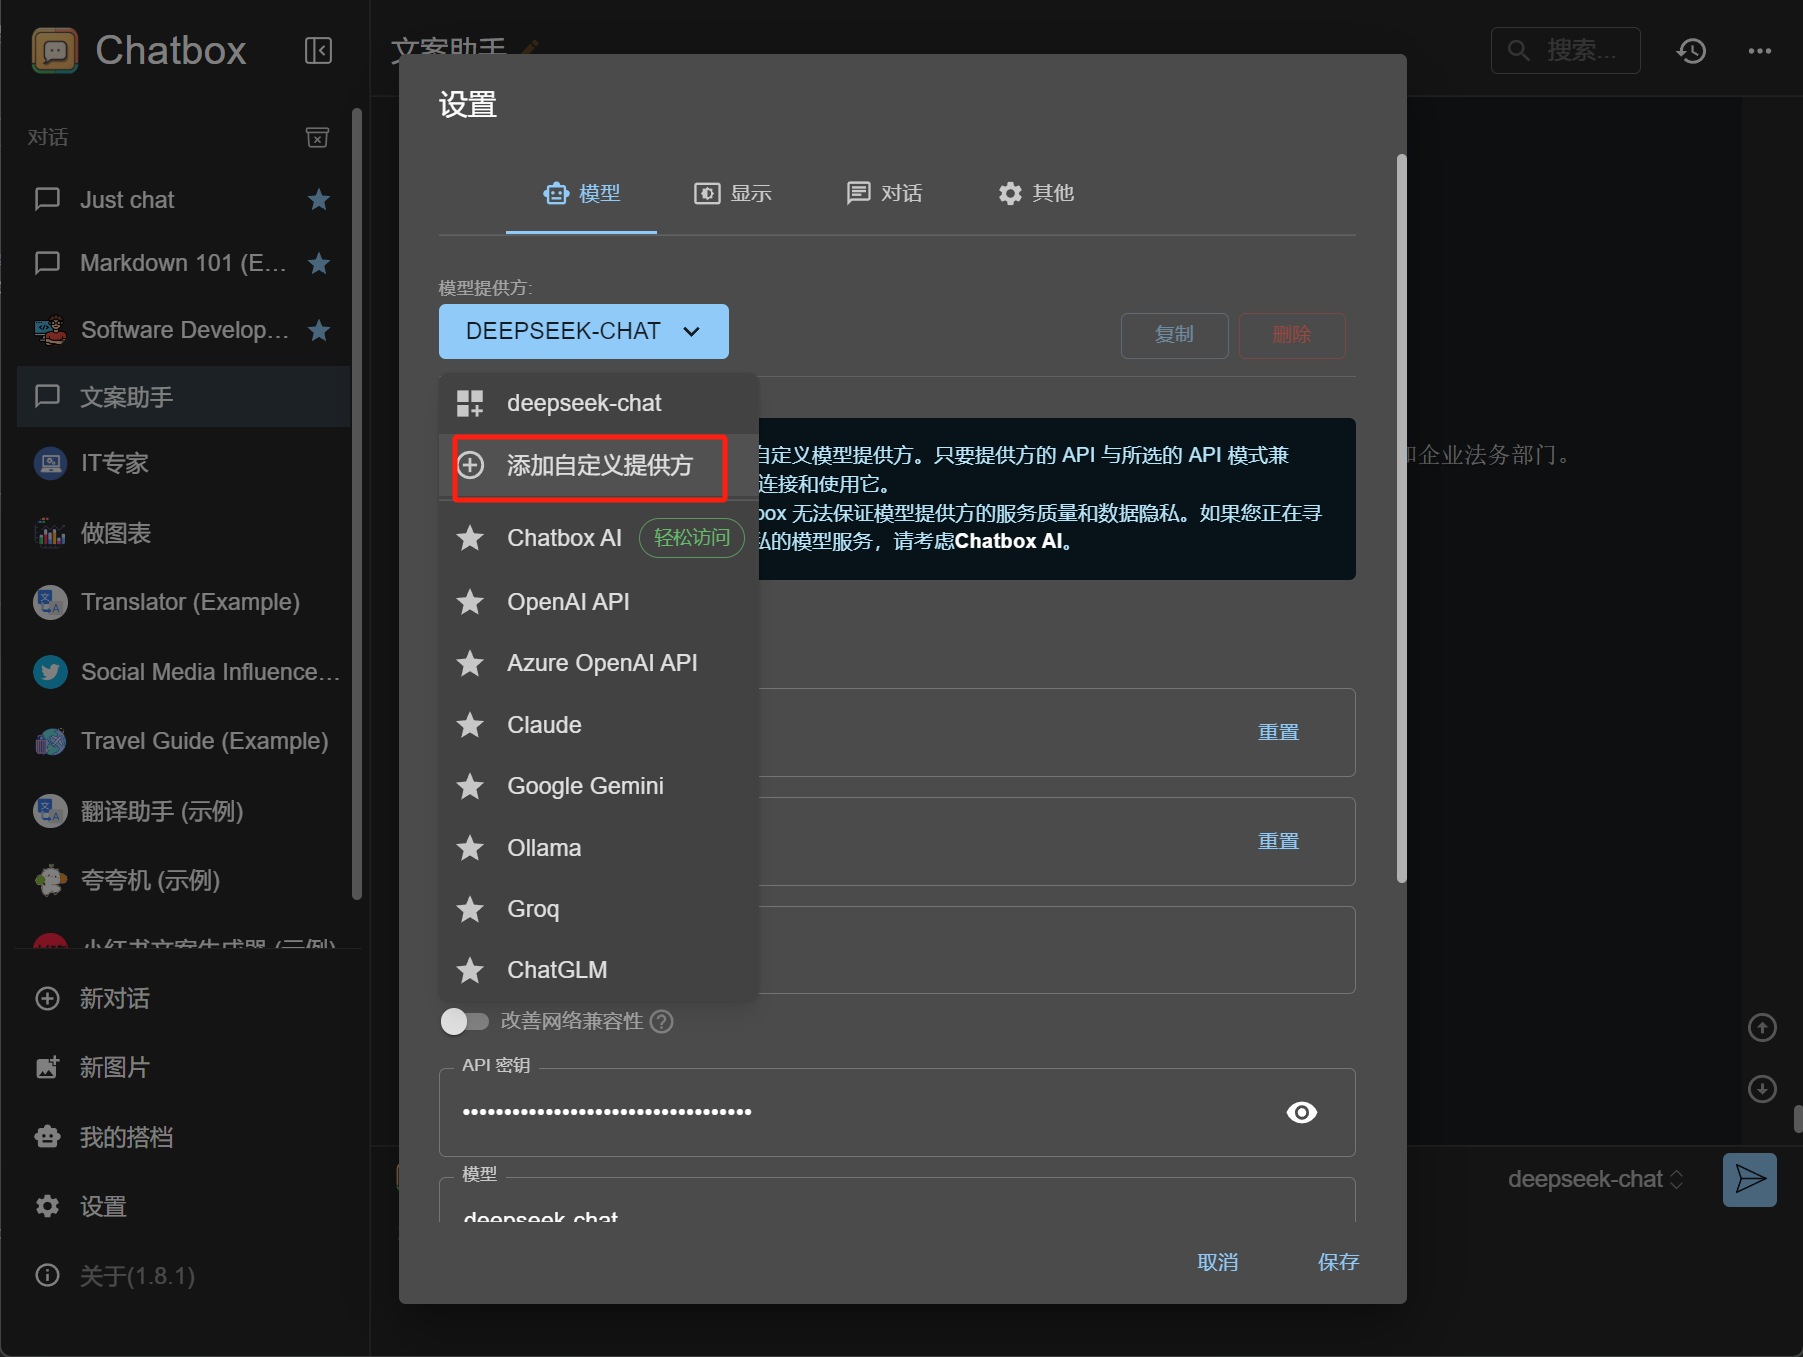Click the scroll-to-bottom circular arrow icon
This screenshot has height=1357, width=1803.
click(x=1762, y=1089)
